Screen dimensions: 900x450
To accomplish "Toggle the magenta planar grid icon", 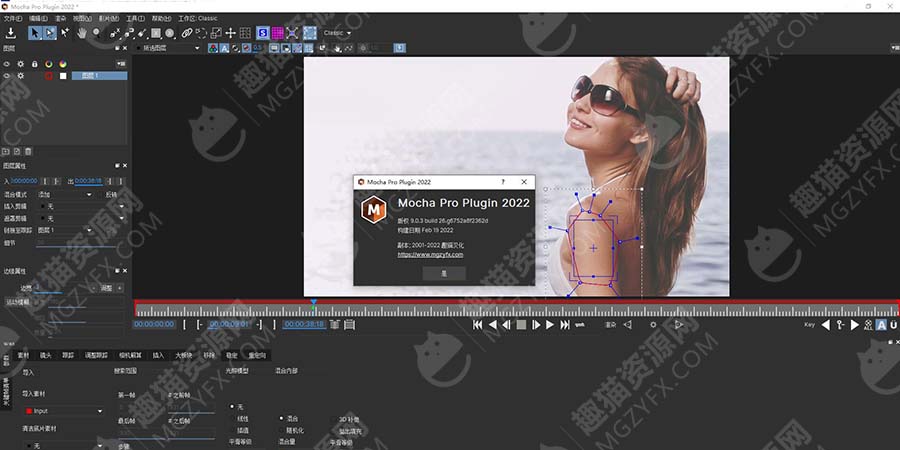I will coord(277,33).
